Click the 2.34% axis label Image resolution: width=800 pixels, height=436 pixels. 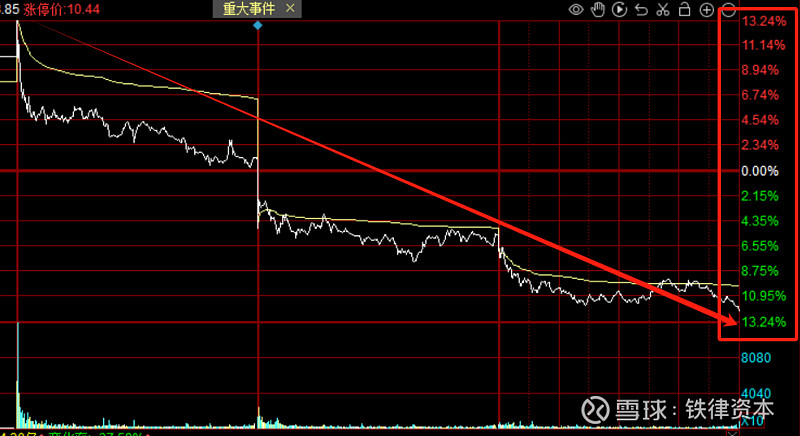click(x=760, y=145)
